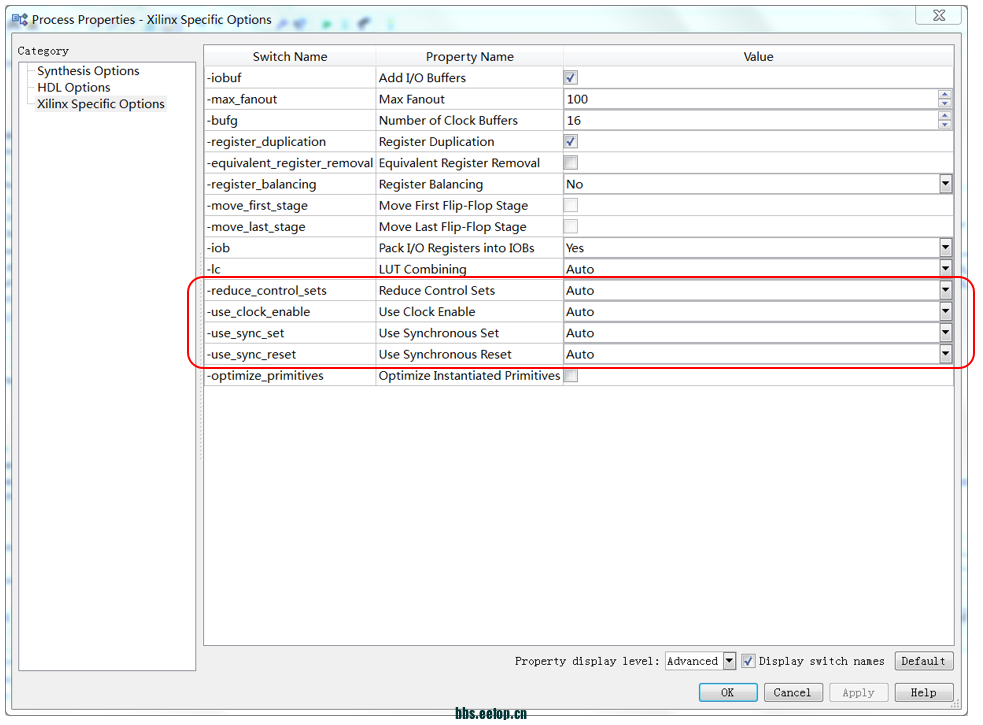Select the -iob switch name cell
Viewport: 983px width, 725px height.
290,248
